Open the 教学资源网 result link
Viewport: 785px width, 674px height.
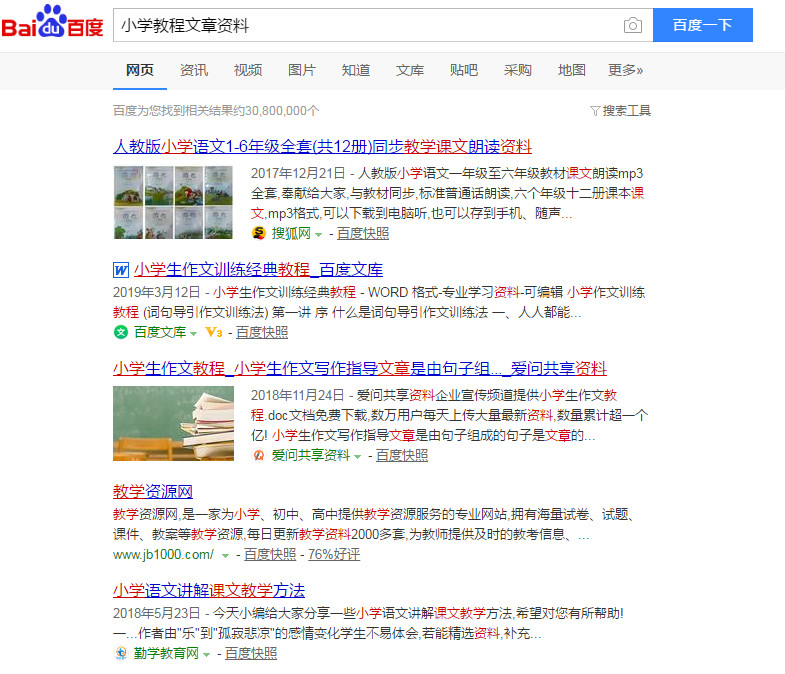(153, 492)
